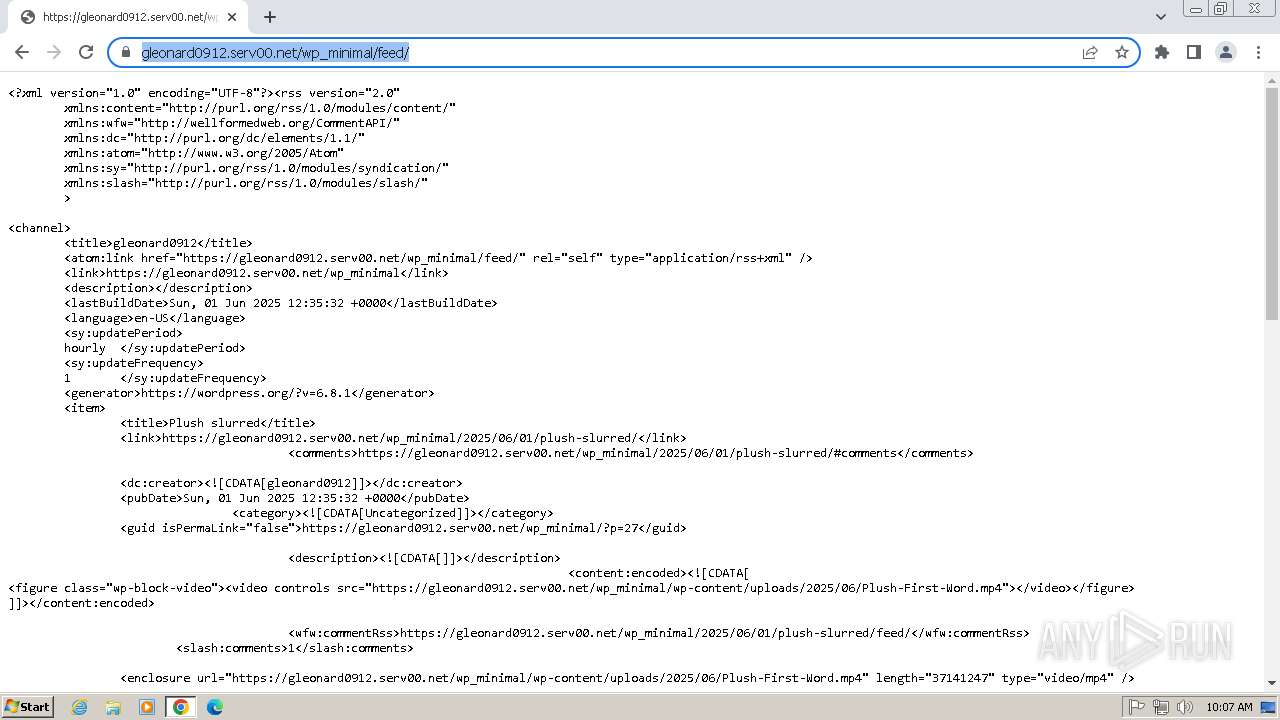Screen dimensions: 1280x720
Task: Click the <channel> opening tag
Action: point(39,228)
